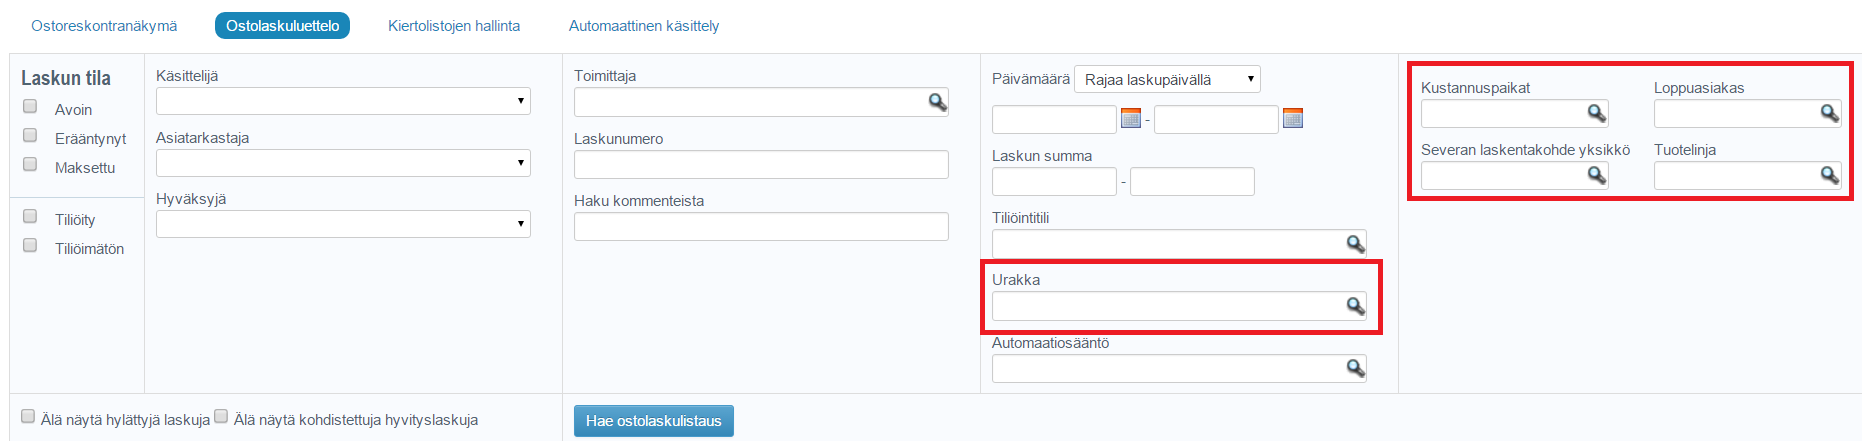Screen dimensions: 1862x441
Task: Click the Urakka search magnifier icon
Action: [x=1355, y=306]
